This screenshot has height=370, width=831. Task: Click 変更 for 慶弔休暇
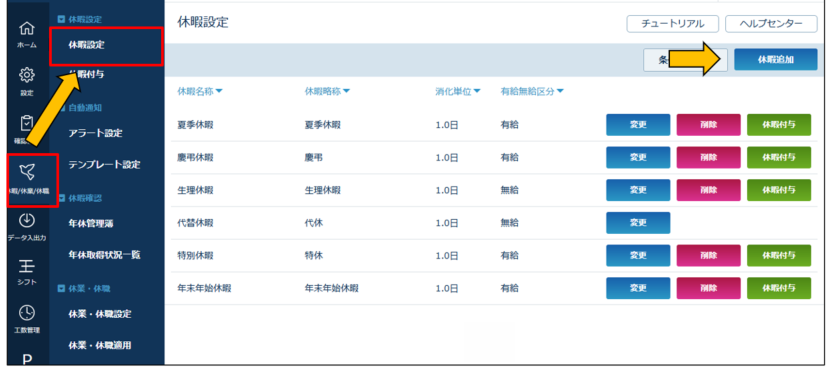pos(638,157)
